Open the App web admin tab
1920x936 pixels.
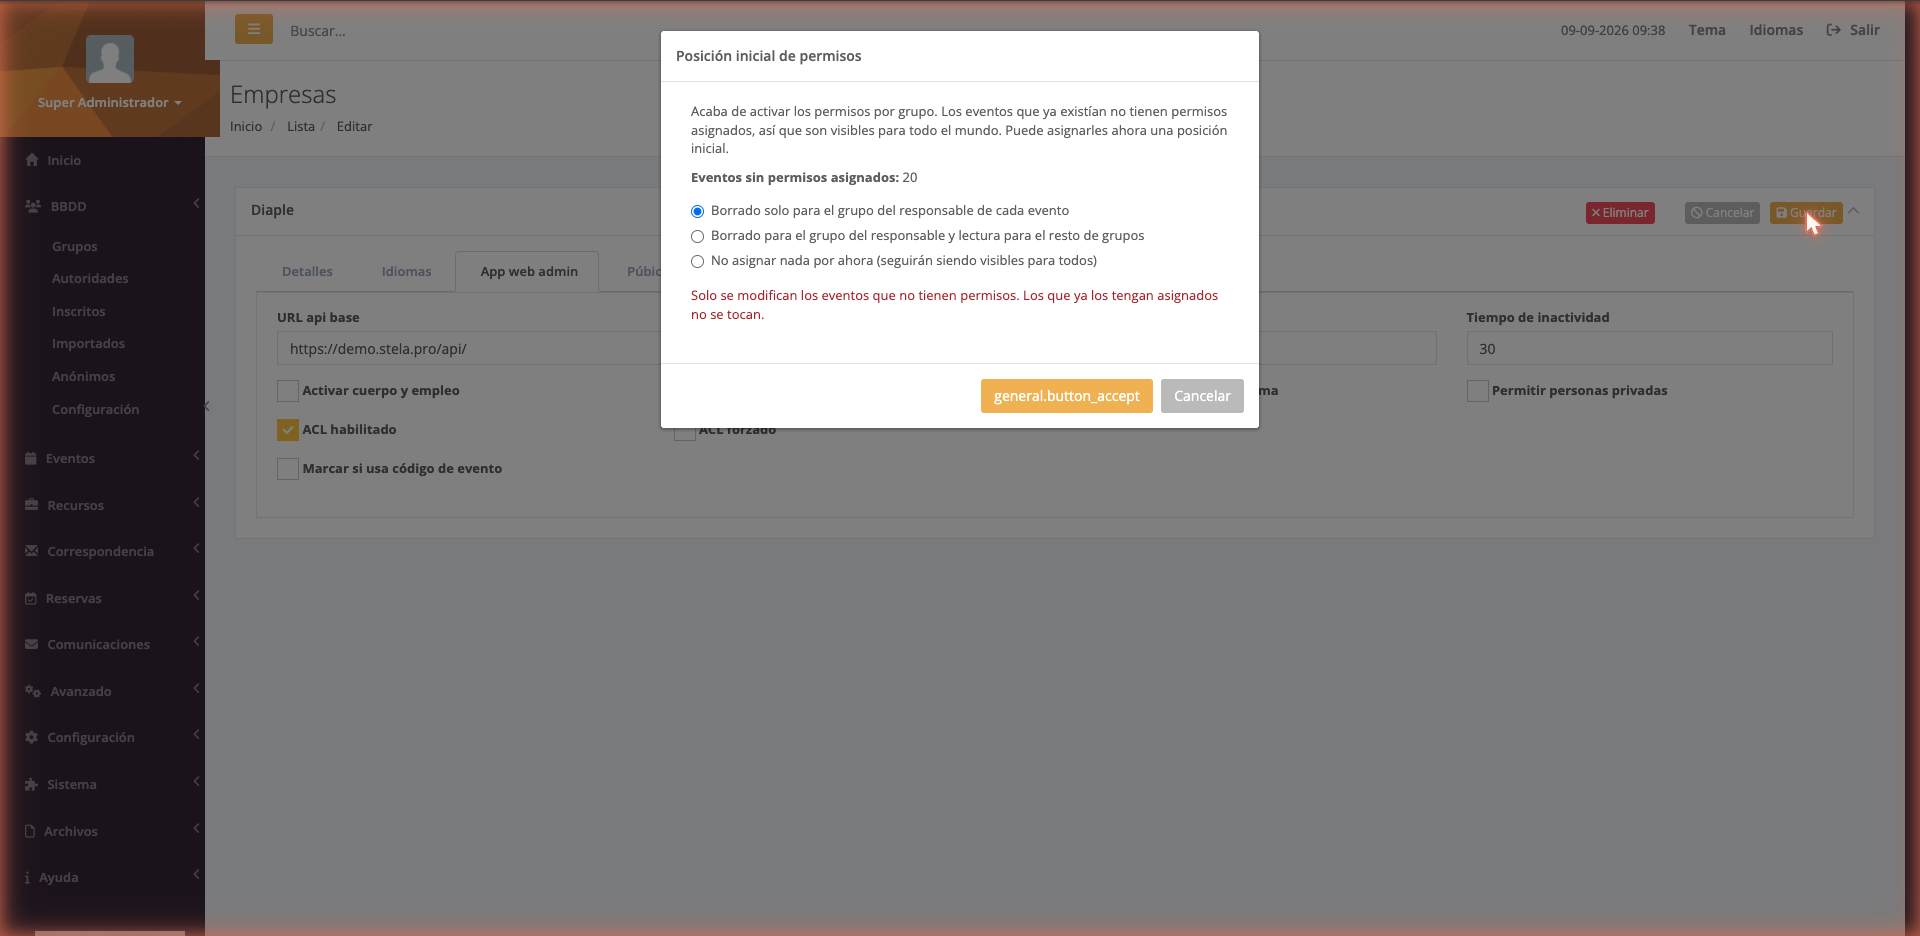(528, 271)
